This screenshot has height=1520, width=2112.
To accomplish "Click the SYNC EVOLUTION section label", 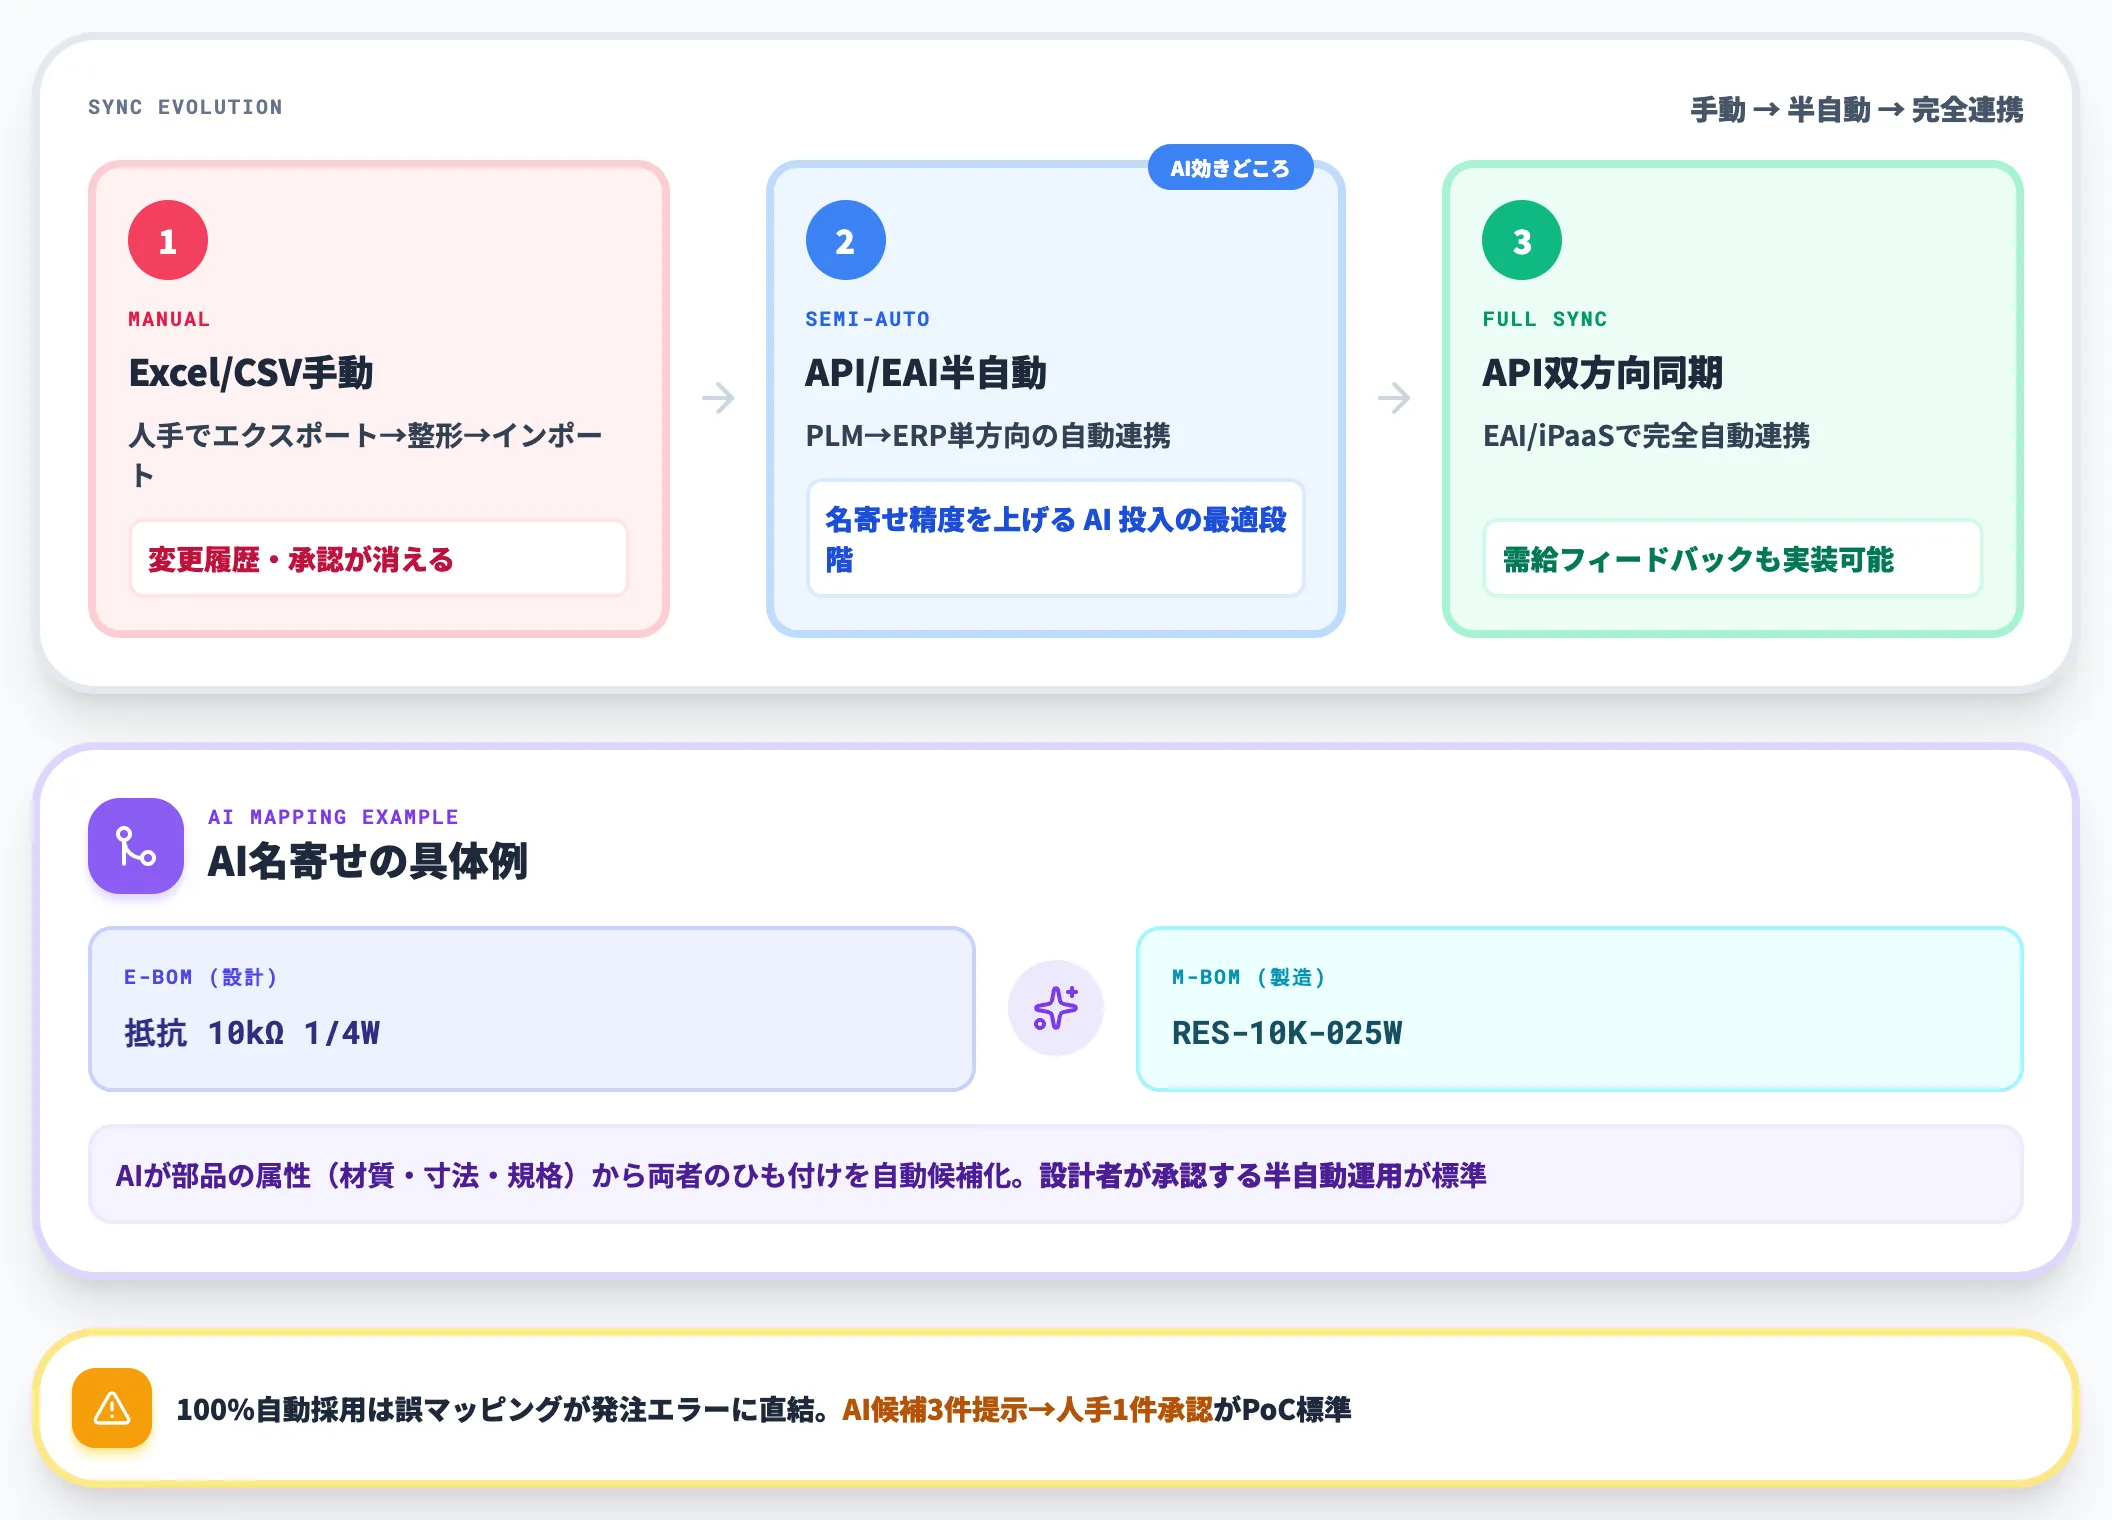I will click(x=185, y=107).
